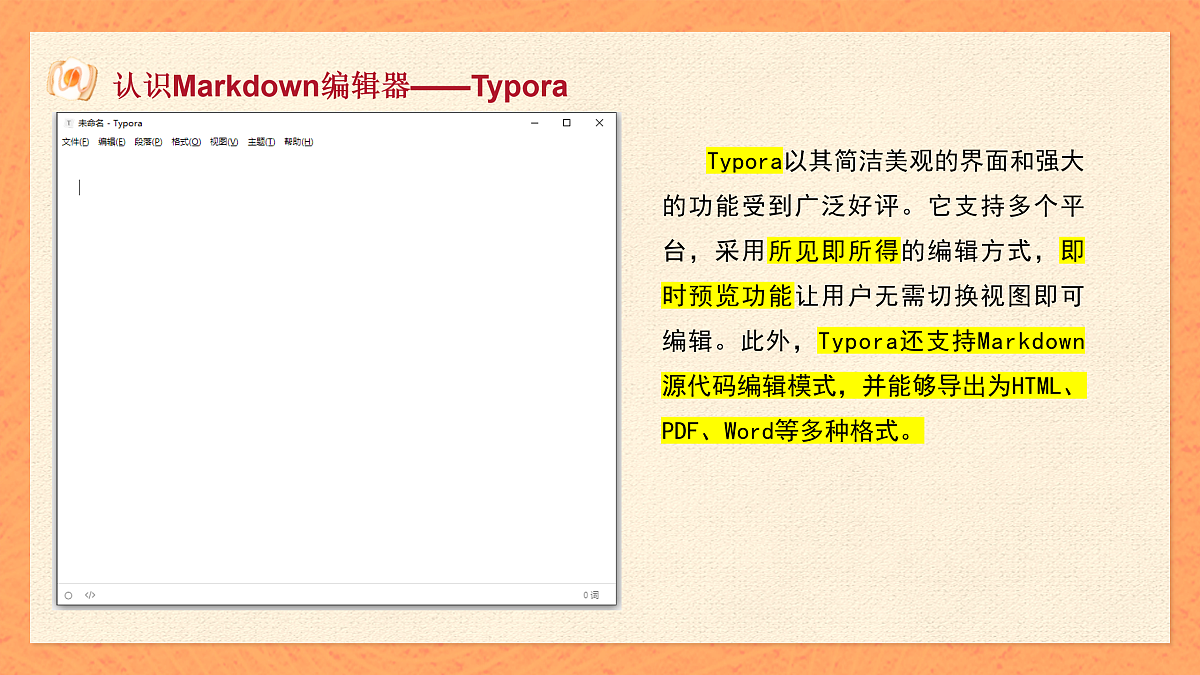
Task: Open the 段落(P) menu
Action: pos(148,142)
